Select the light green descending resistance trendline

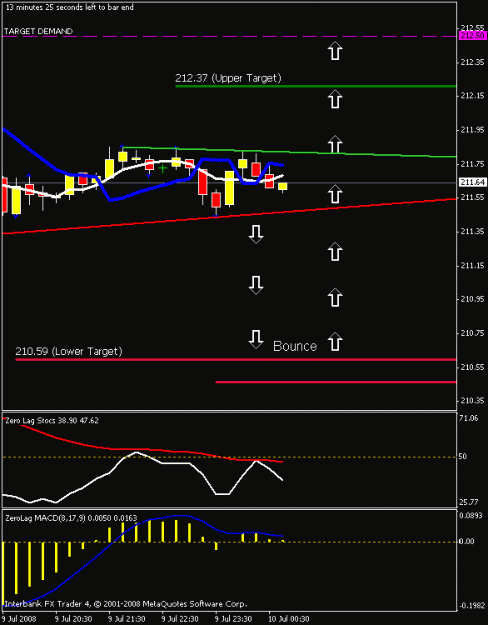click(x=289, y=152)
